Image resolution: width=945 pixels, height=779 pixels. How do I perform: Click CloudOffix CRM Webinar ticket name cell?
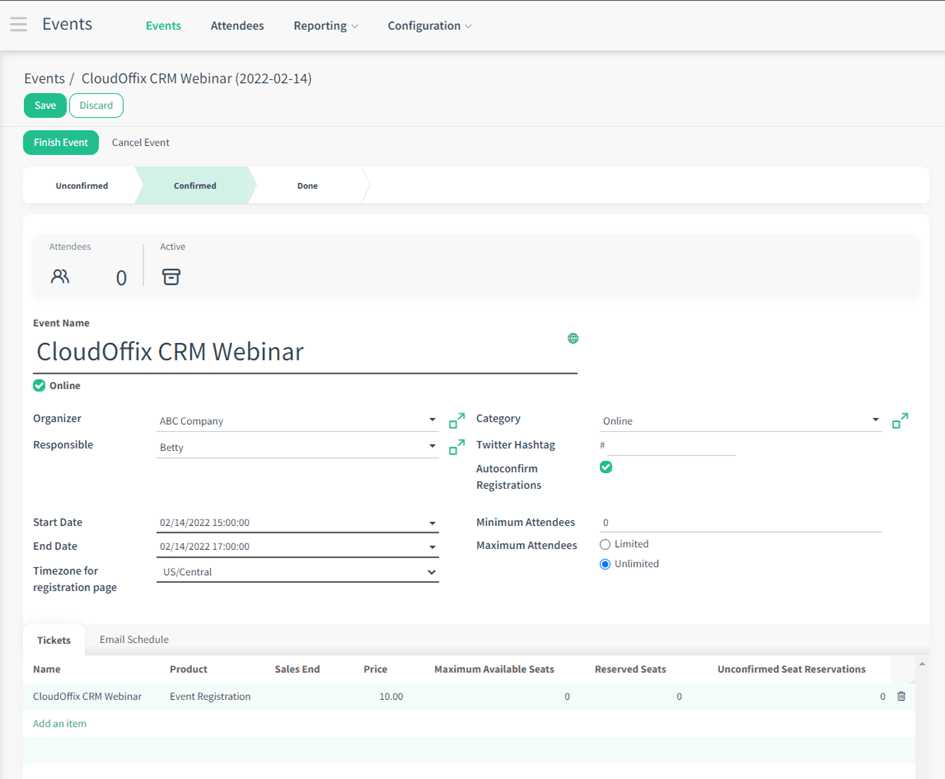87,696
